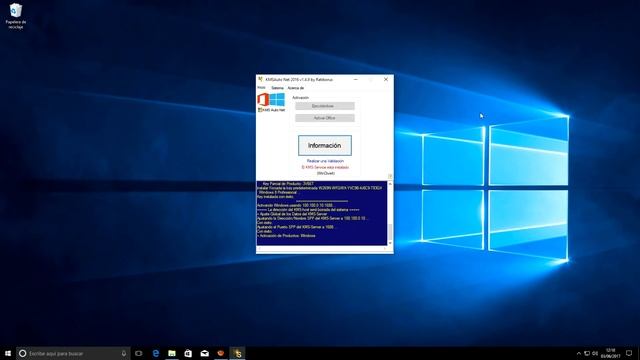
Task: Open Task View from the taskbar
Action: pyautogui.click(x=139, y=353)
